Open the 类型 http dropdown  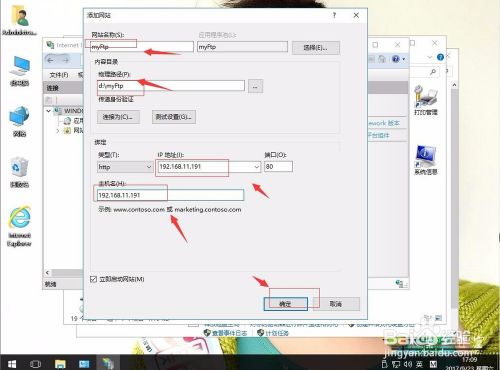point(125,167)
